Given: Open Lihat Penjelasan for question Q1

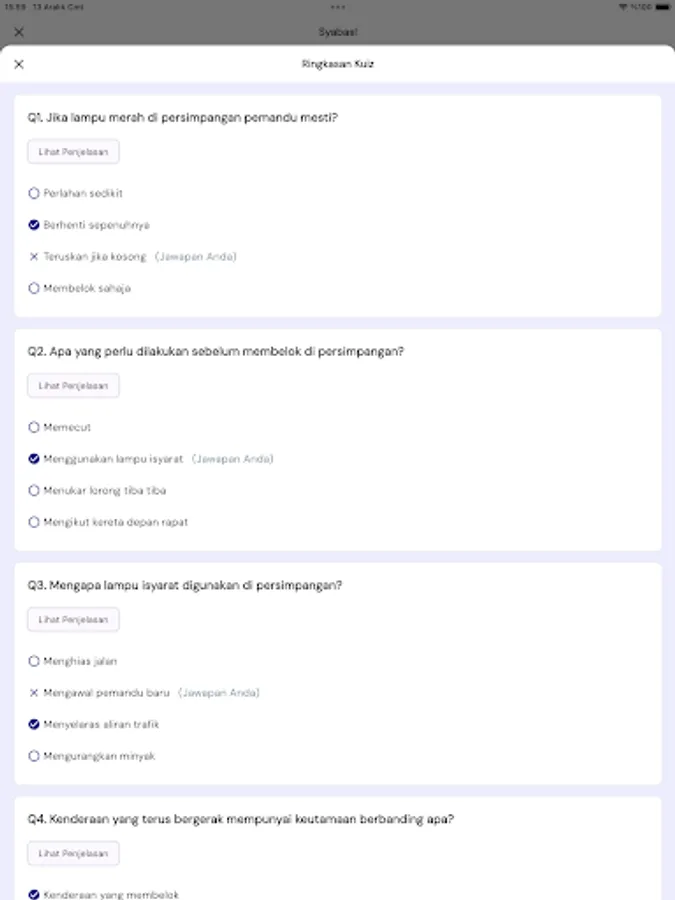Looking at the screenshot, I should [x=73, y=151].
